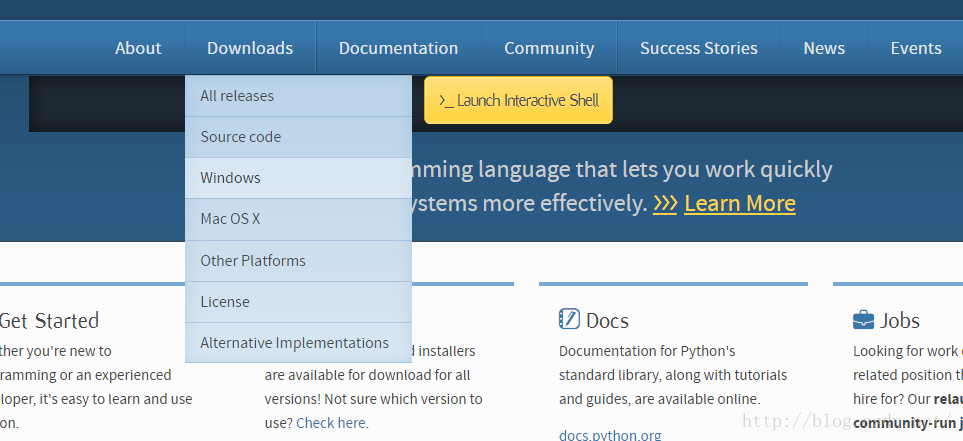Open the Events menu
The width and height of the screenshot is (963, 441).
pos(916,48)
